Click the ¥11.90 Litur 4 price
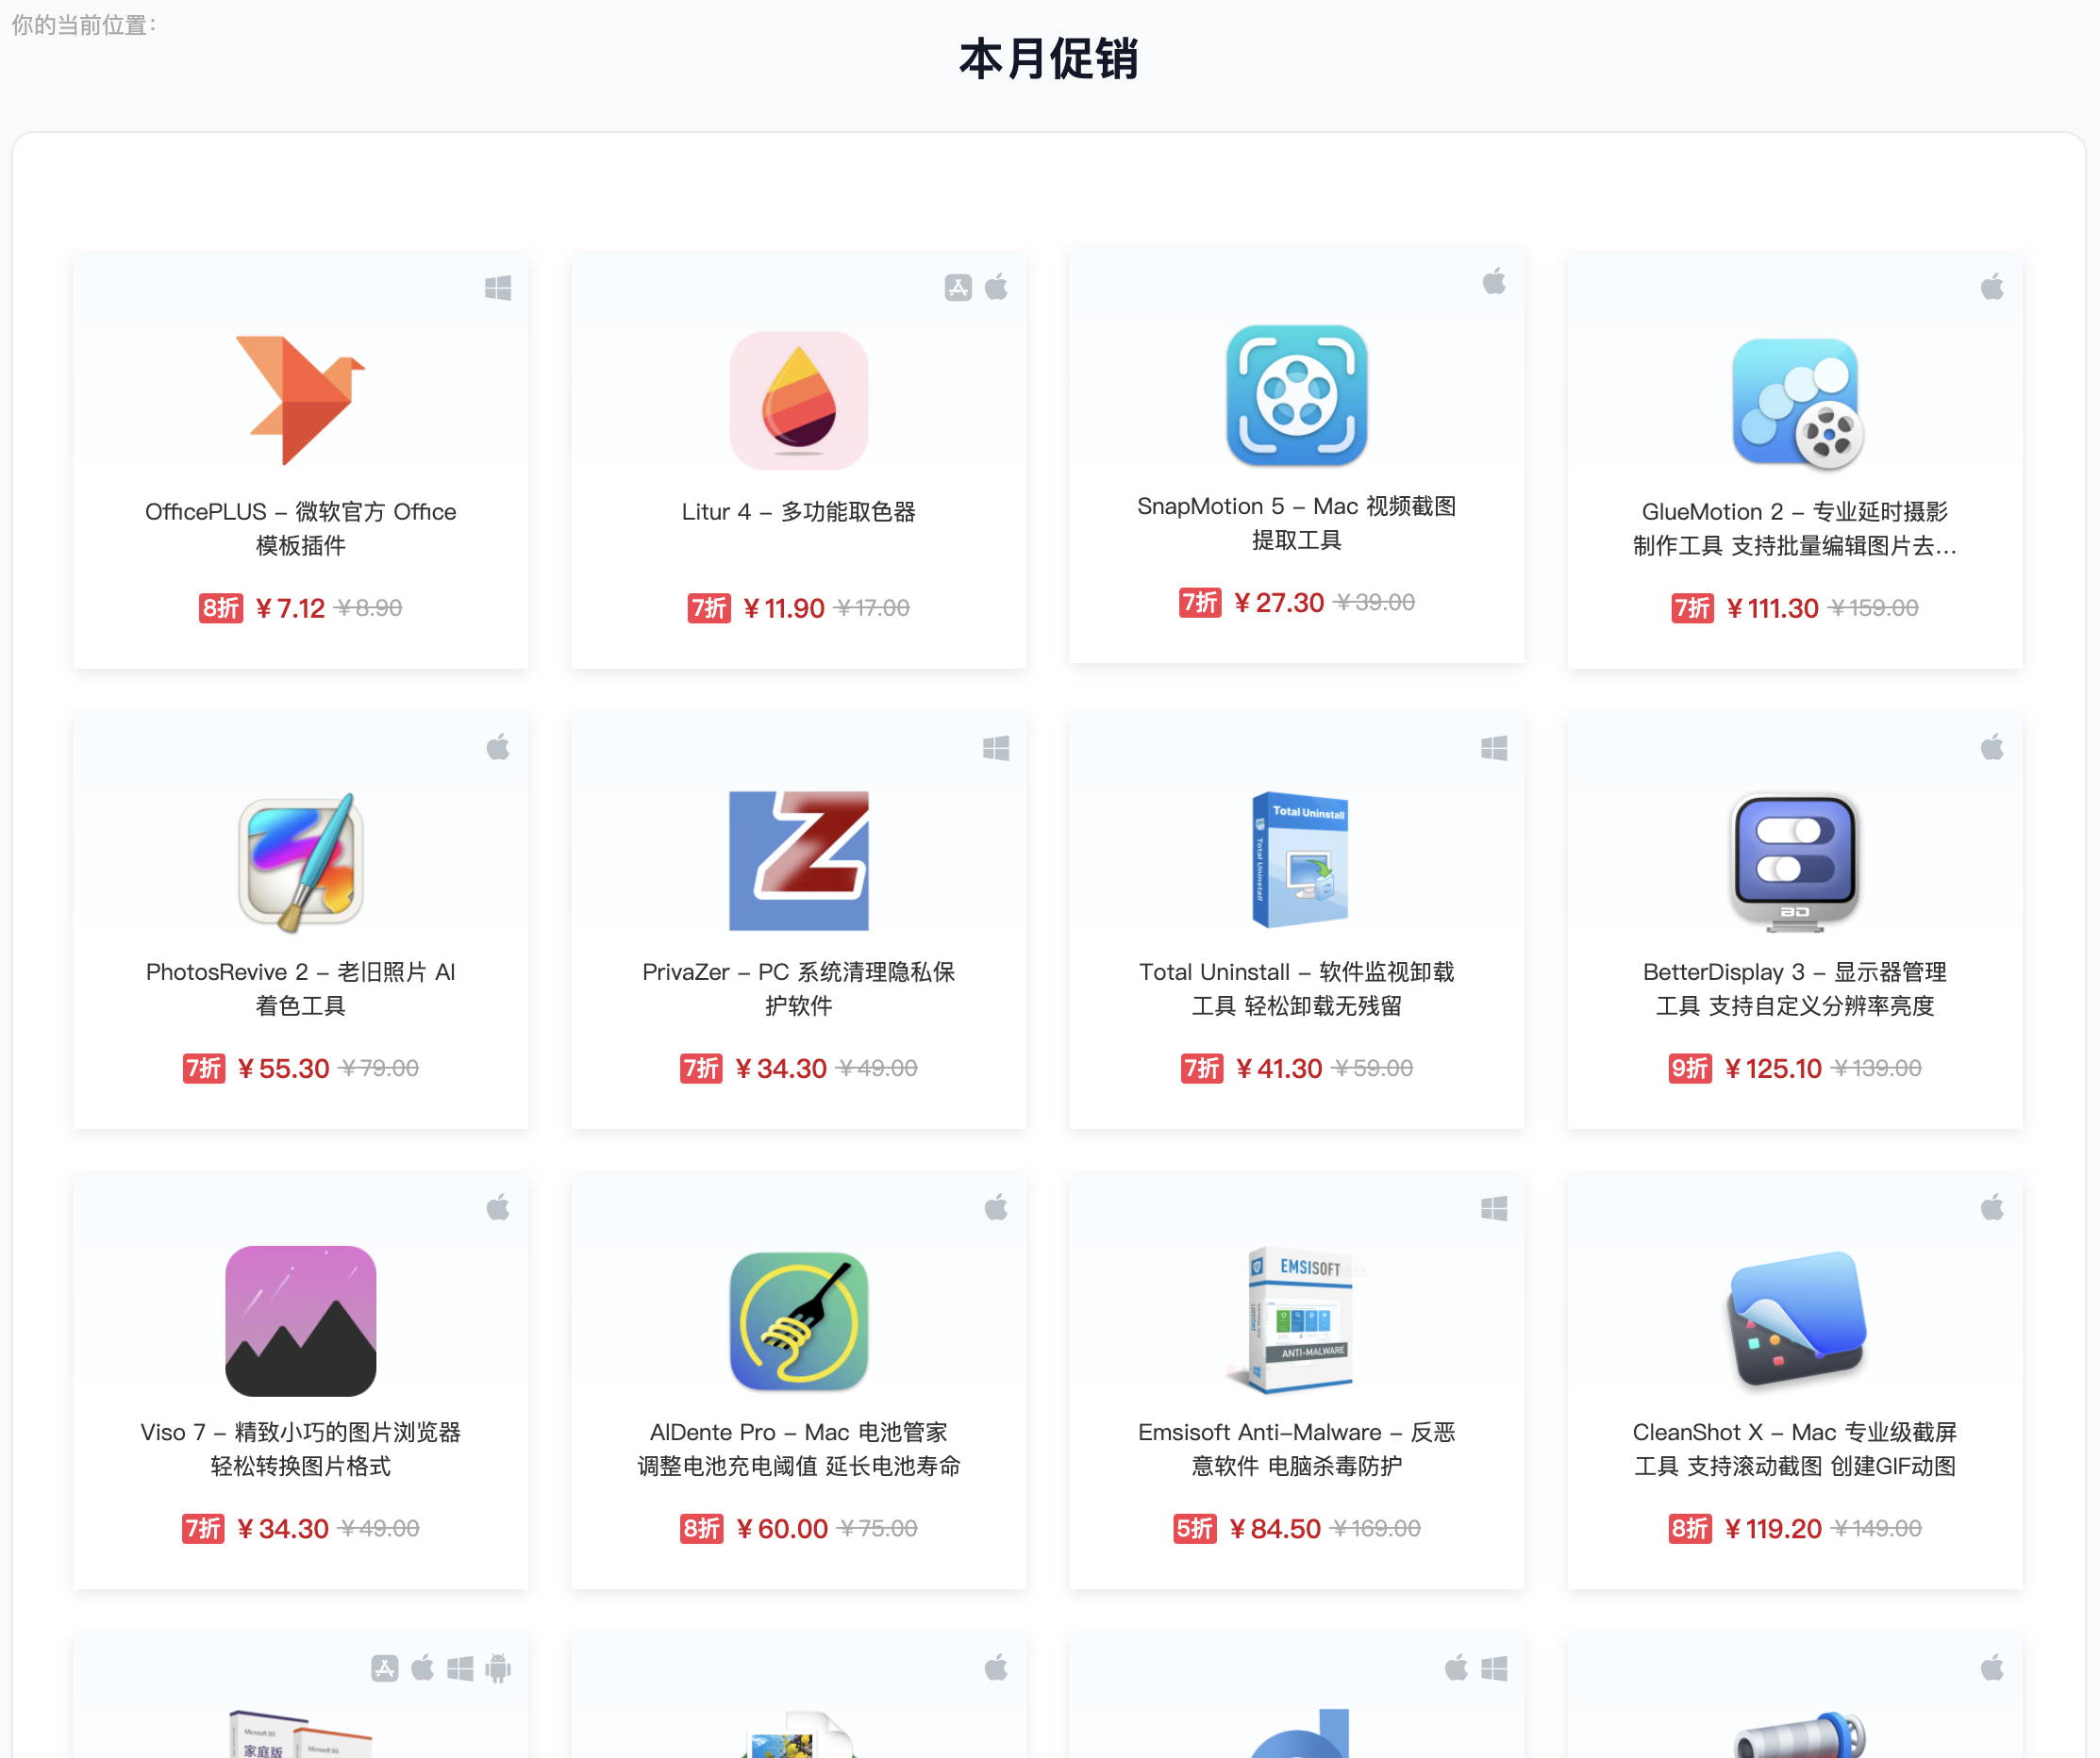The height and width of the screenshot is (1758, 2100). pyautogui.click(x=784, y=608)
